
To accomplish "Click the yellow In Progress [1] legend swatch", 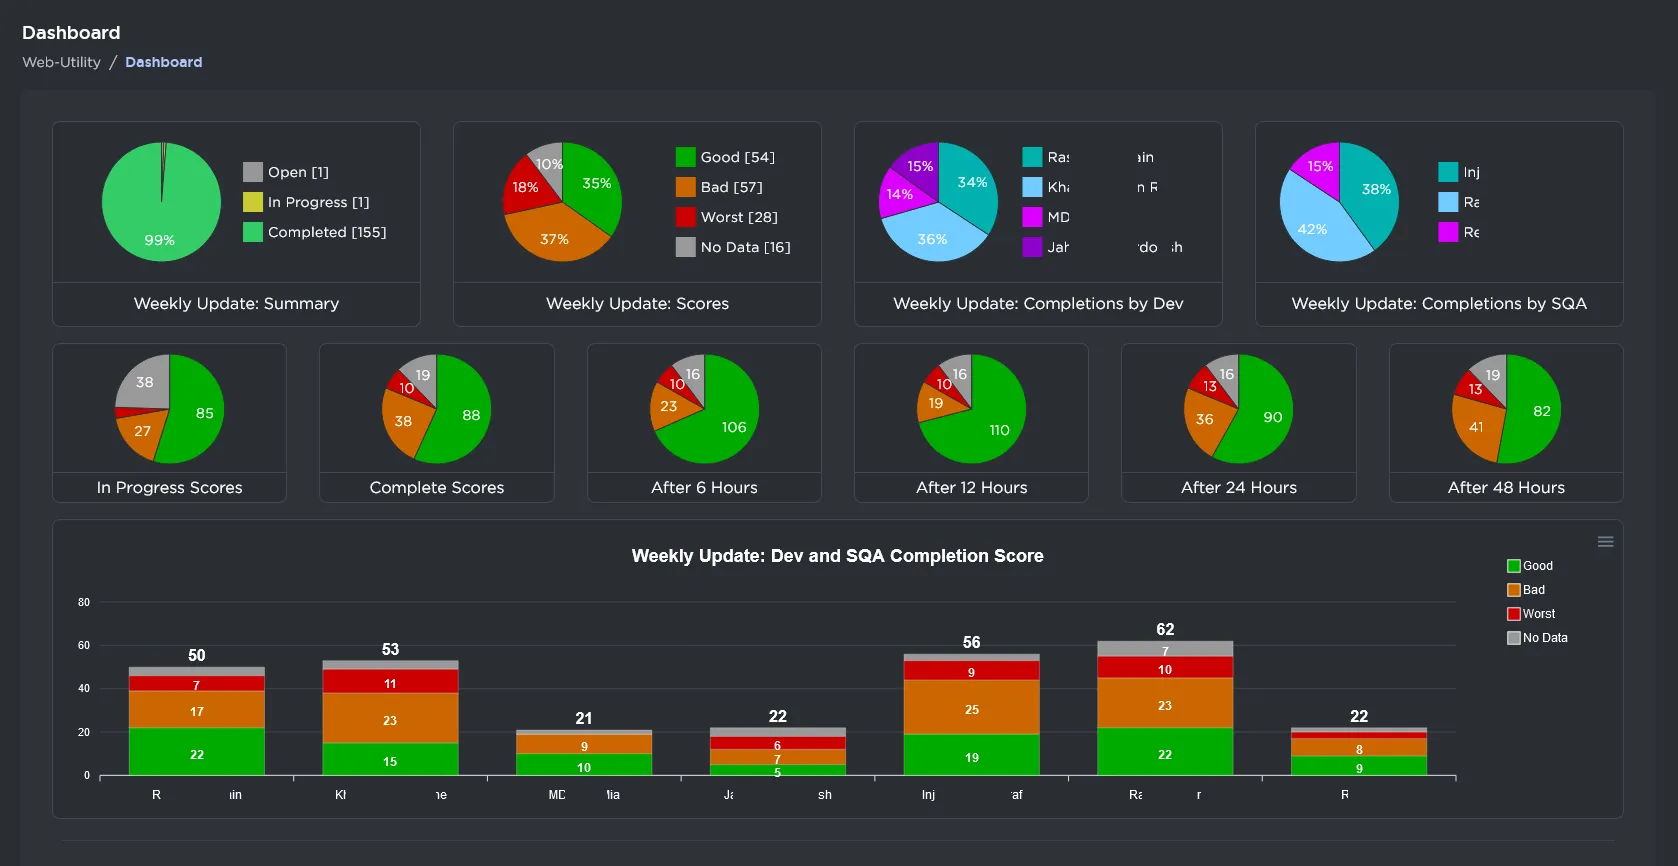I will point(253,202).
